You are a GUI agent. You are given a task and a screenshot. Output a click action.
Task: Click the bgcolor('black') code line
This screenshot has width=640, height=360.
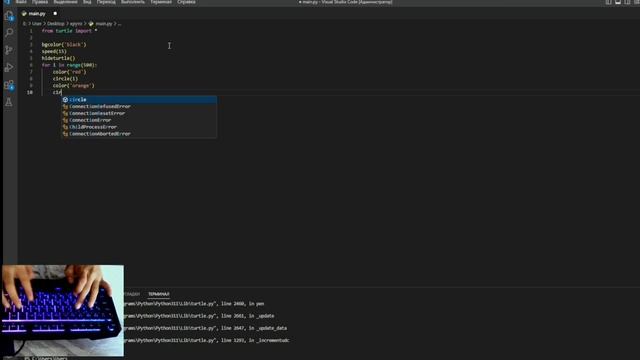pyautogui.click(x=64, y=44)
